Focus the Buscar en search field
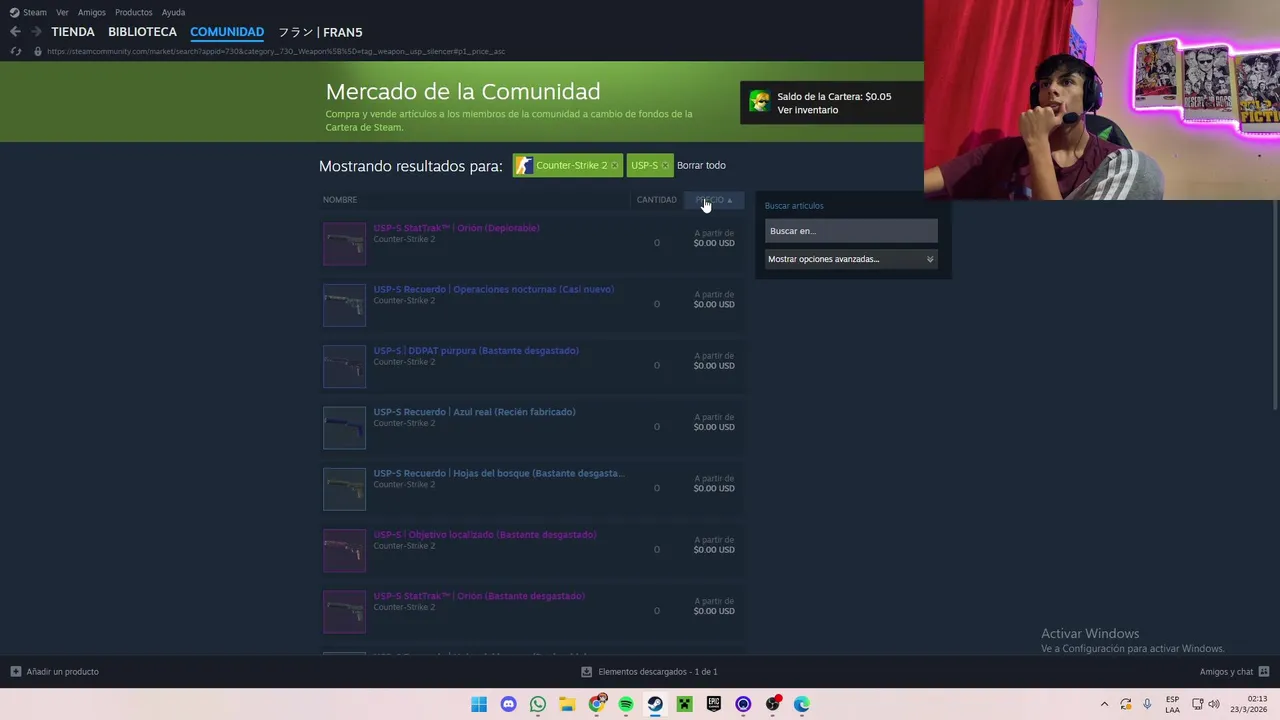The image size is (1280, 720). tap(851, 231)
